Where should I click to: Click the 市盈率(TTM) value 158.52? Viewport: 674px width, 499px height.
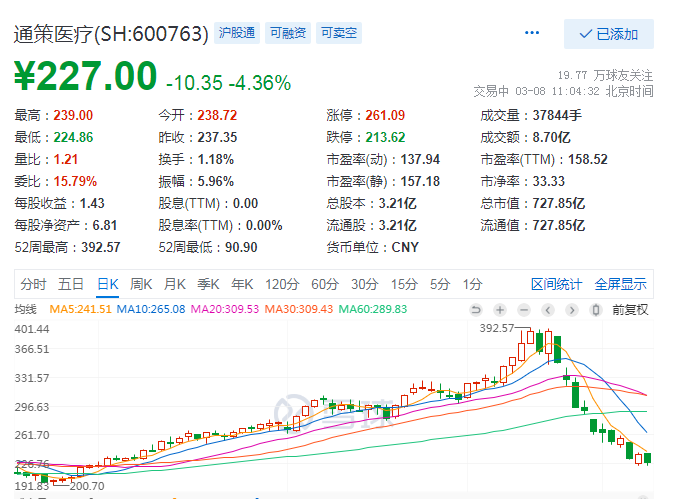[588, 159]
